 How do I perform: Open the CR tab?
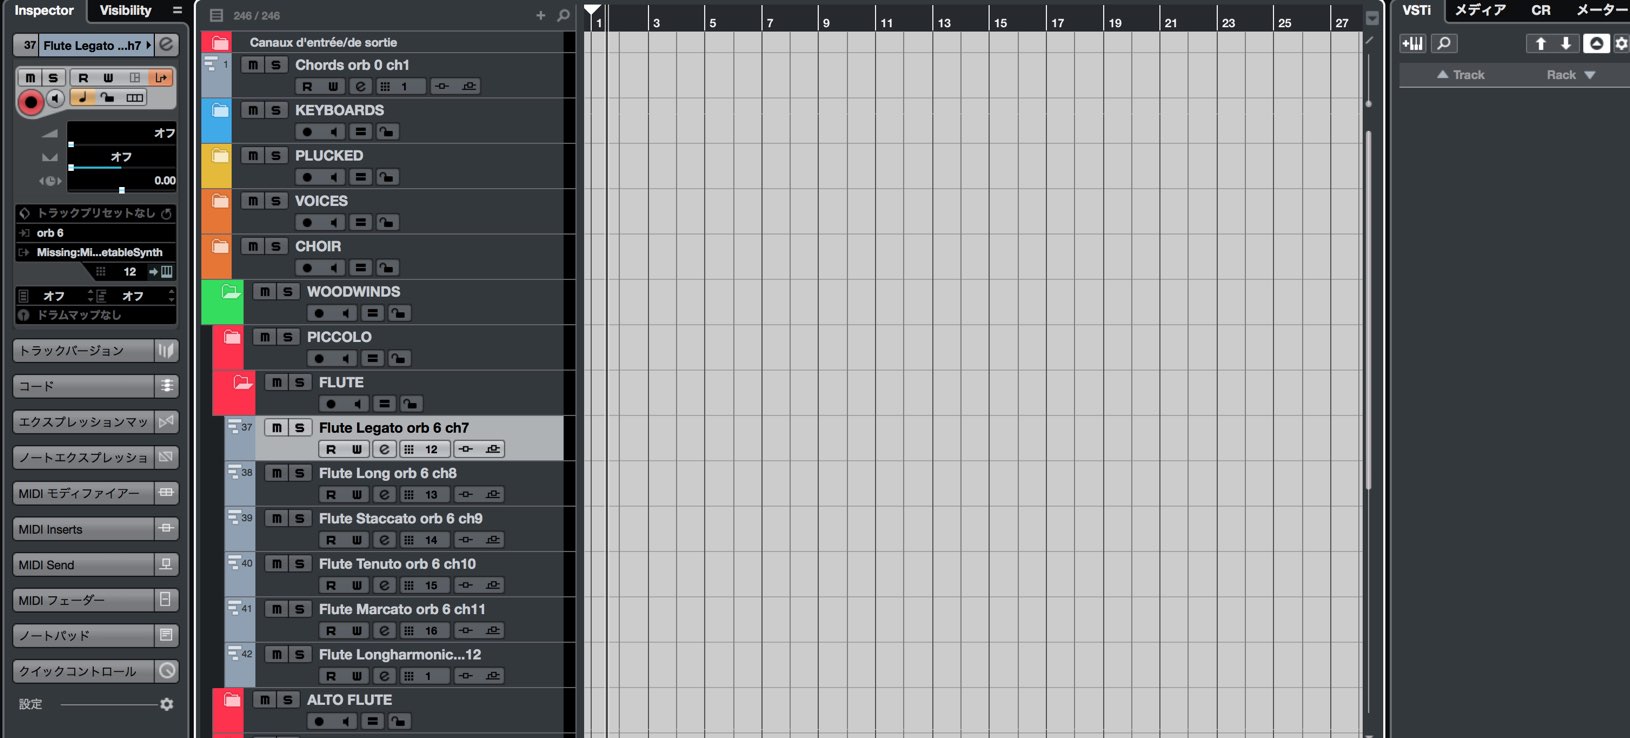tap(1541, 10)
